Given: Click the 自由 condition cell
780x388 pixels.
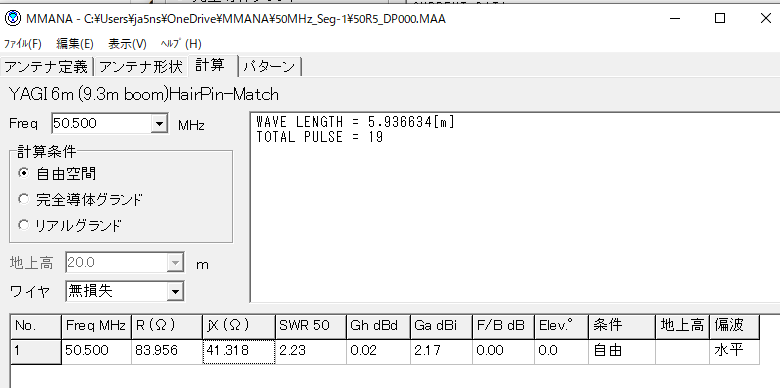Looking at the screenshot, I should pos(622,351).
